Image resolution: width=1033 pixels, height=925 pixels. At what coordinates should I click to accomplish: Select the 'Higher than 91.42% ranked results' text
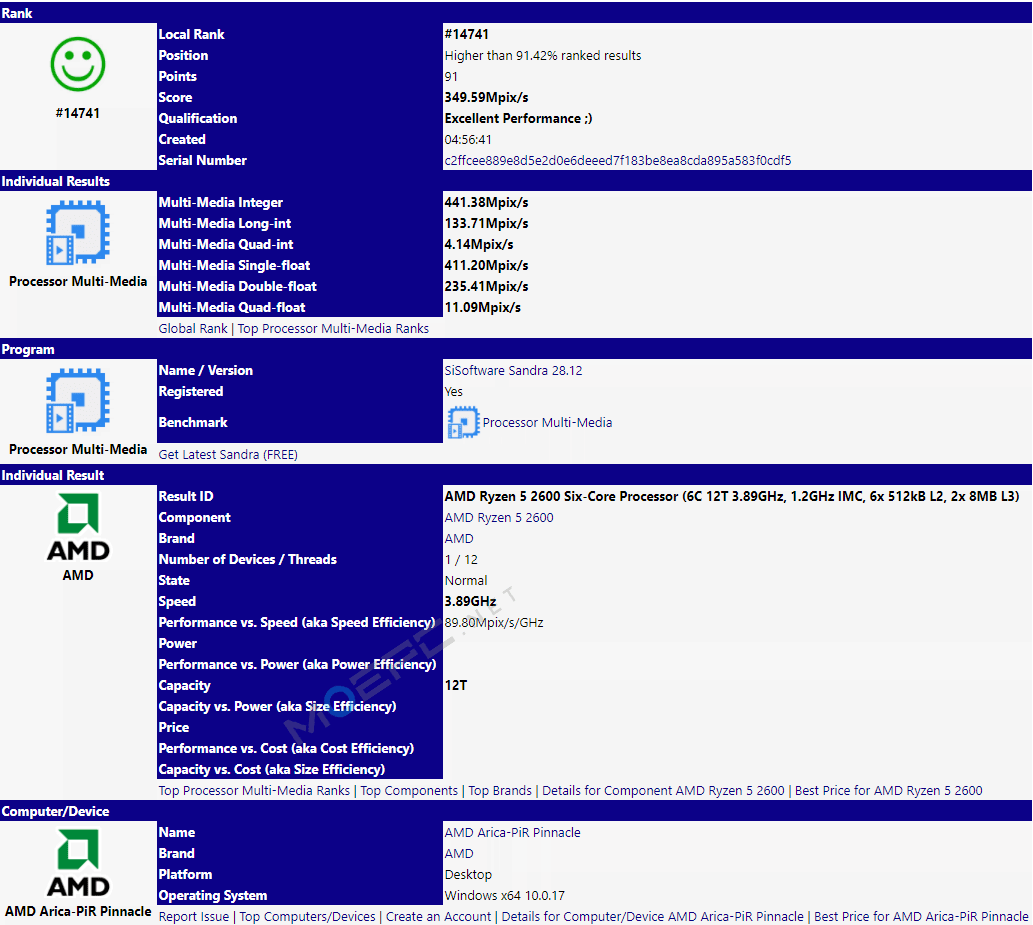[x=542, y=55]
